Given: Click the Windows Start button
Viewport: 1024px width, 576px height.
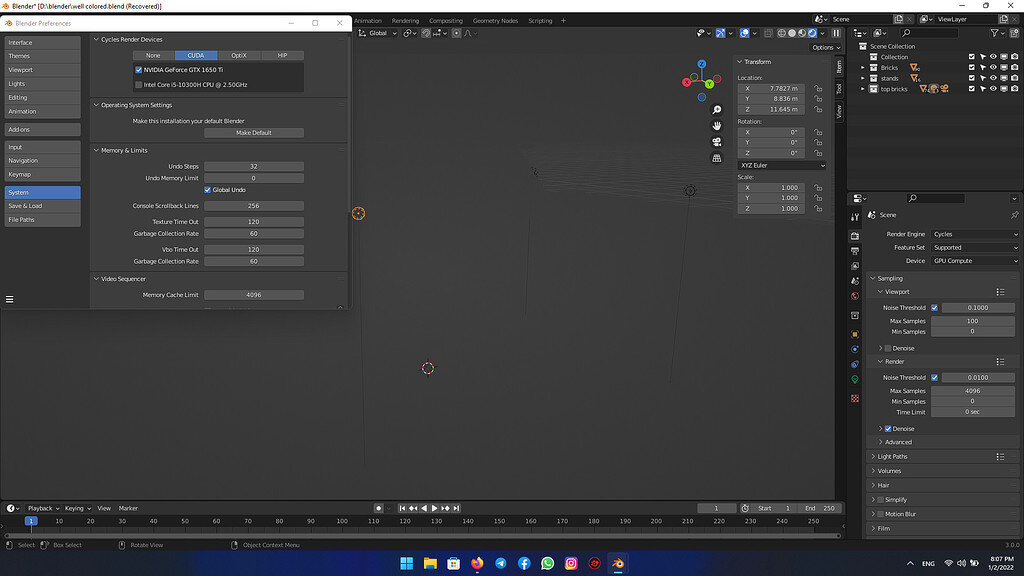Looking at the screenshot, I should pyautogui.click(x=406, y=563).
